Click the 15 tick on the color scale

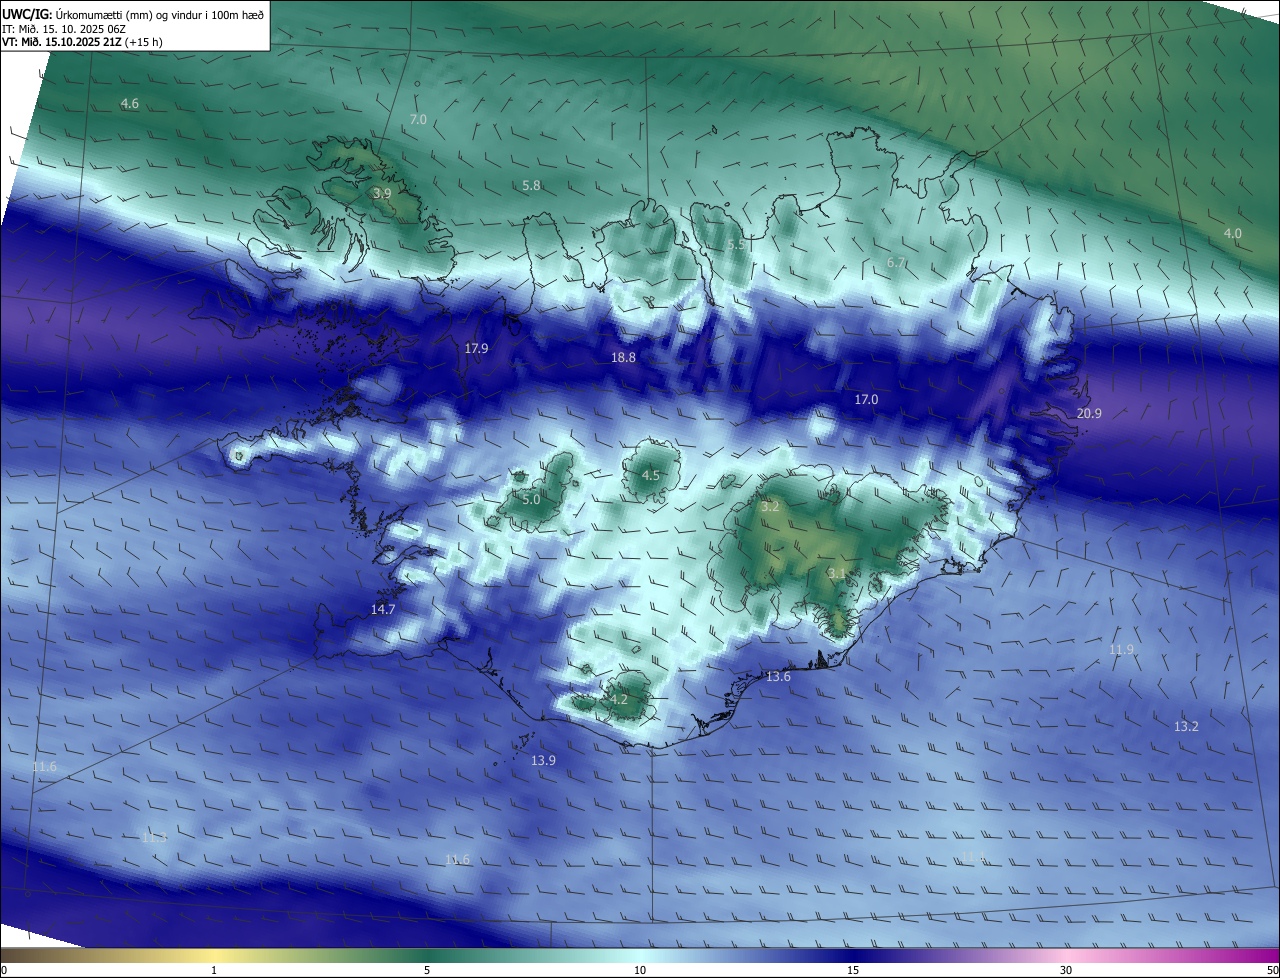click(x=853, y=971)
